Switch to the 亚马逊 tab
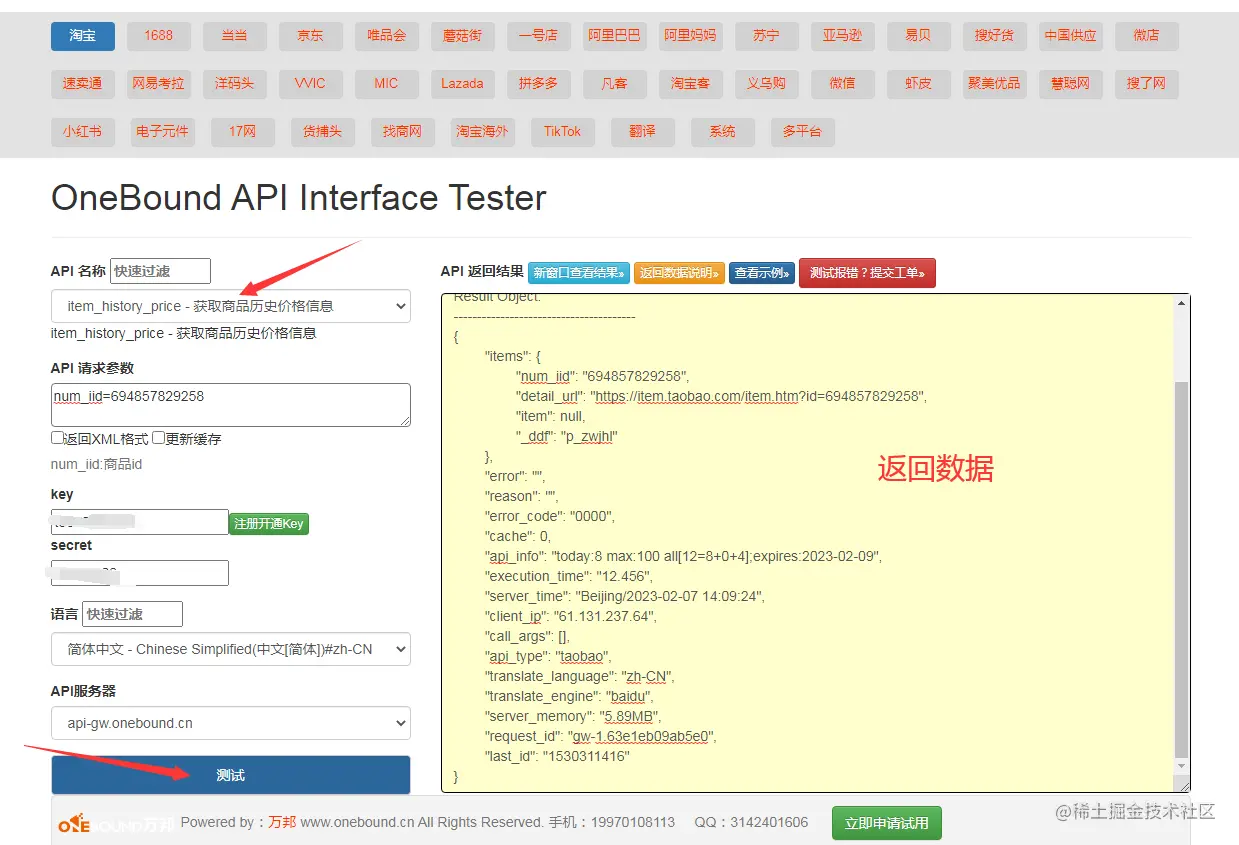 (x=842, y=36)
